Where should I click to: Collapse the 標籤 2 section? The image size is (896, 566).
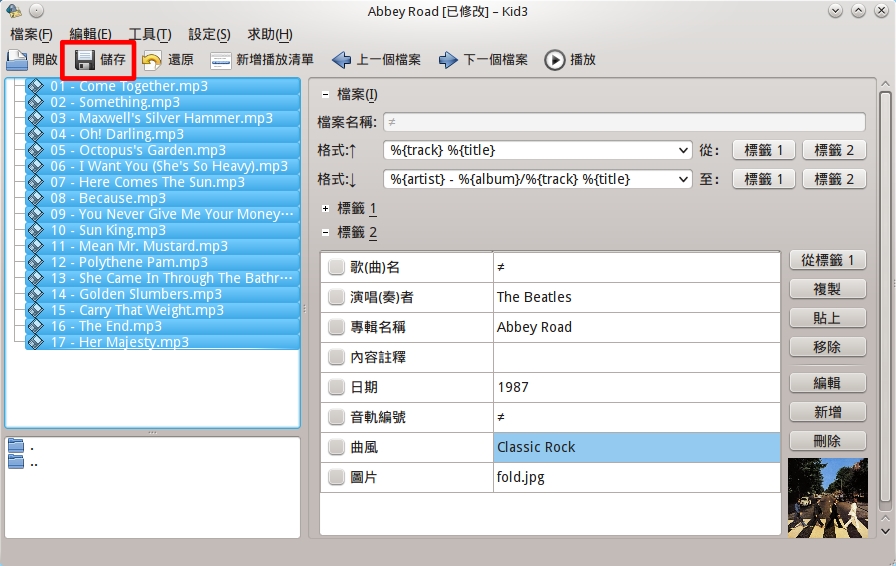pyautogui.click(x=325, y=233)
